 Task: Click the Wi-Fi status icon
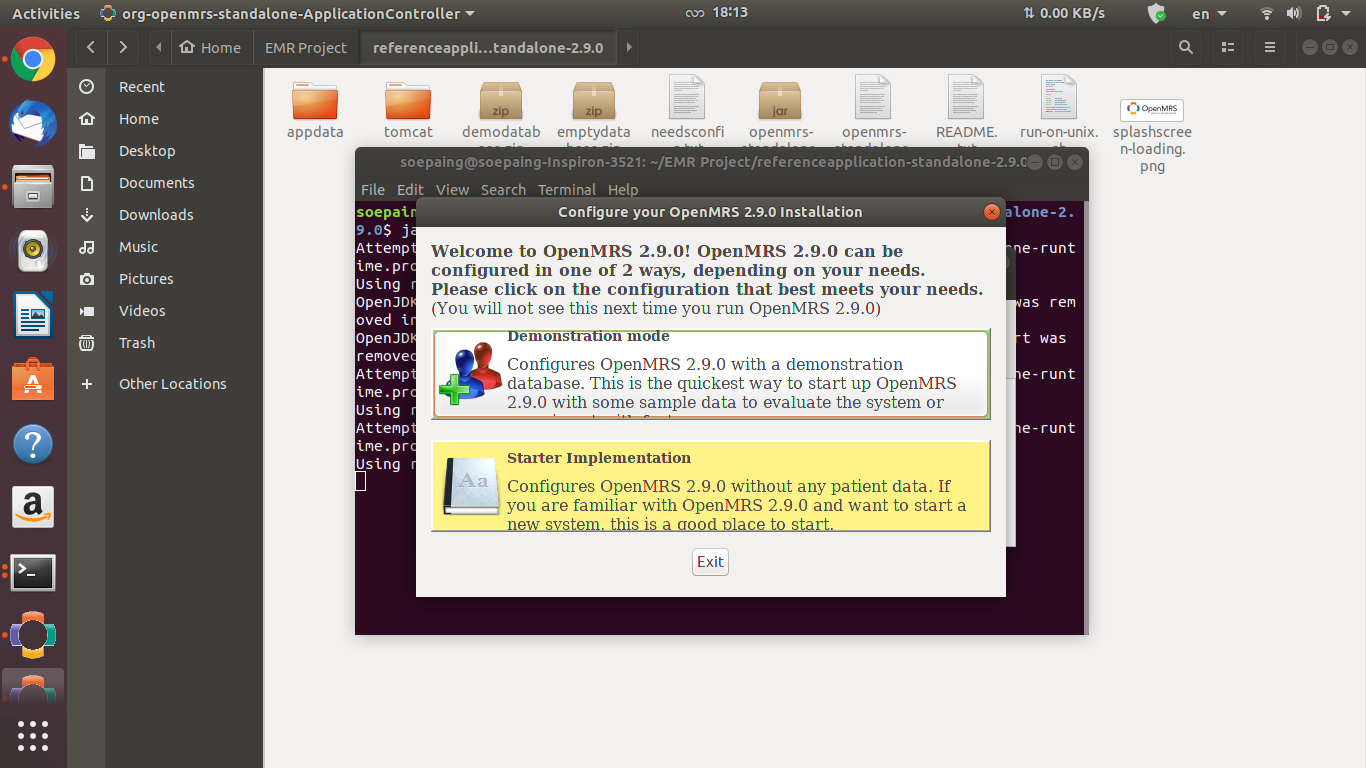click(x=1267, y=14)
